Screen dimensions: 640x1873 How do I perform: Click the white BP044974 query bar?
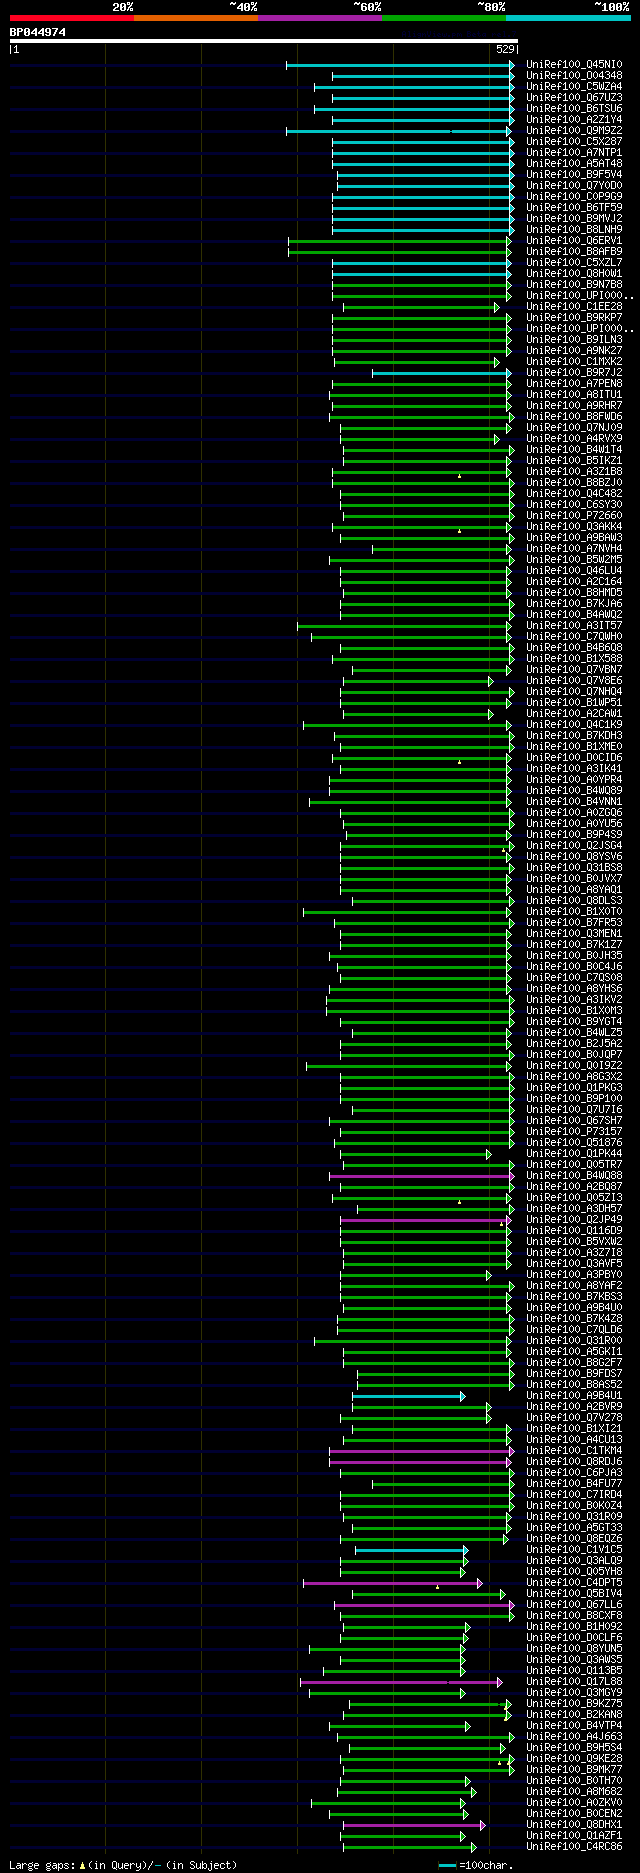pyautogui.click(x=264, y=41)
